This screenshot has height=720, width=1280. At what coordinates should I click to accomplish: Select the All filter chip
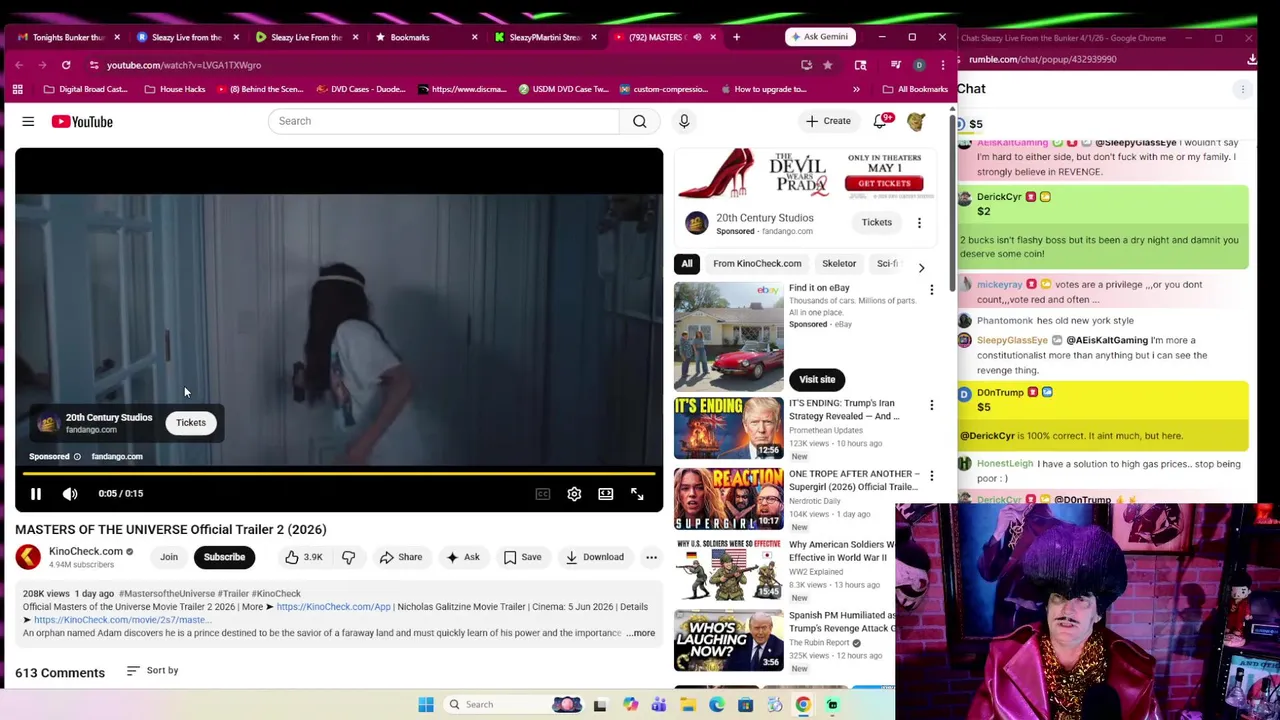pyautogui.click(x=687, y=263)
